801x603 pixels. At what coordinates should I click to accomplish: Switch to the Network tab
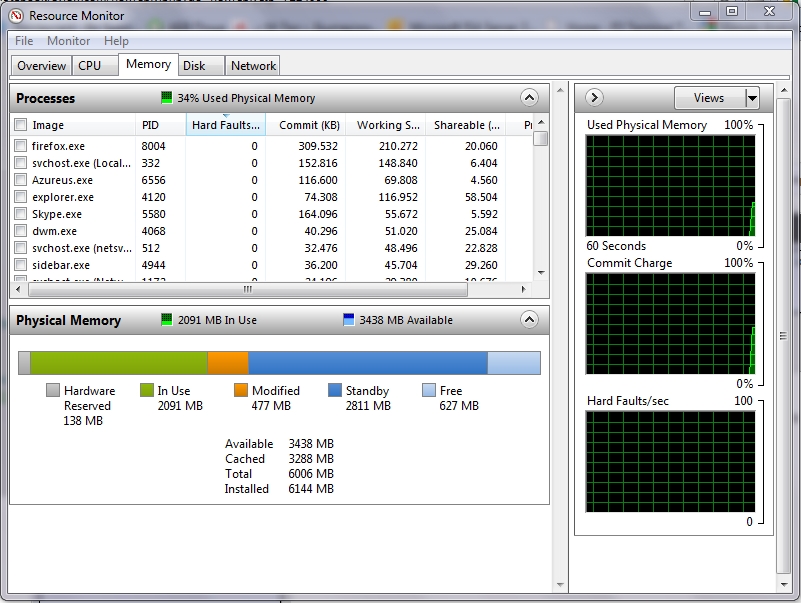pos(253,66)
